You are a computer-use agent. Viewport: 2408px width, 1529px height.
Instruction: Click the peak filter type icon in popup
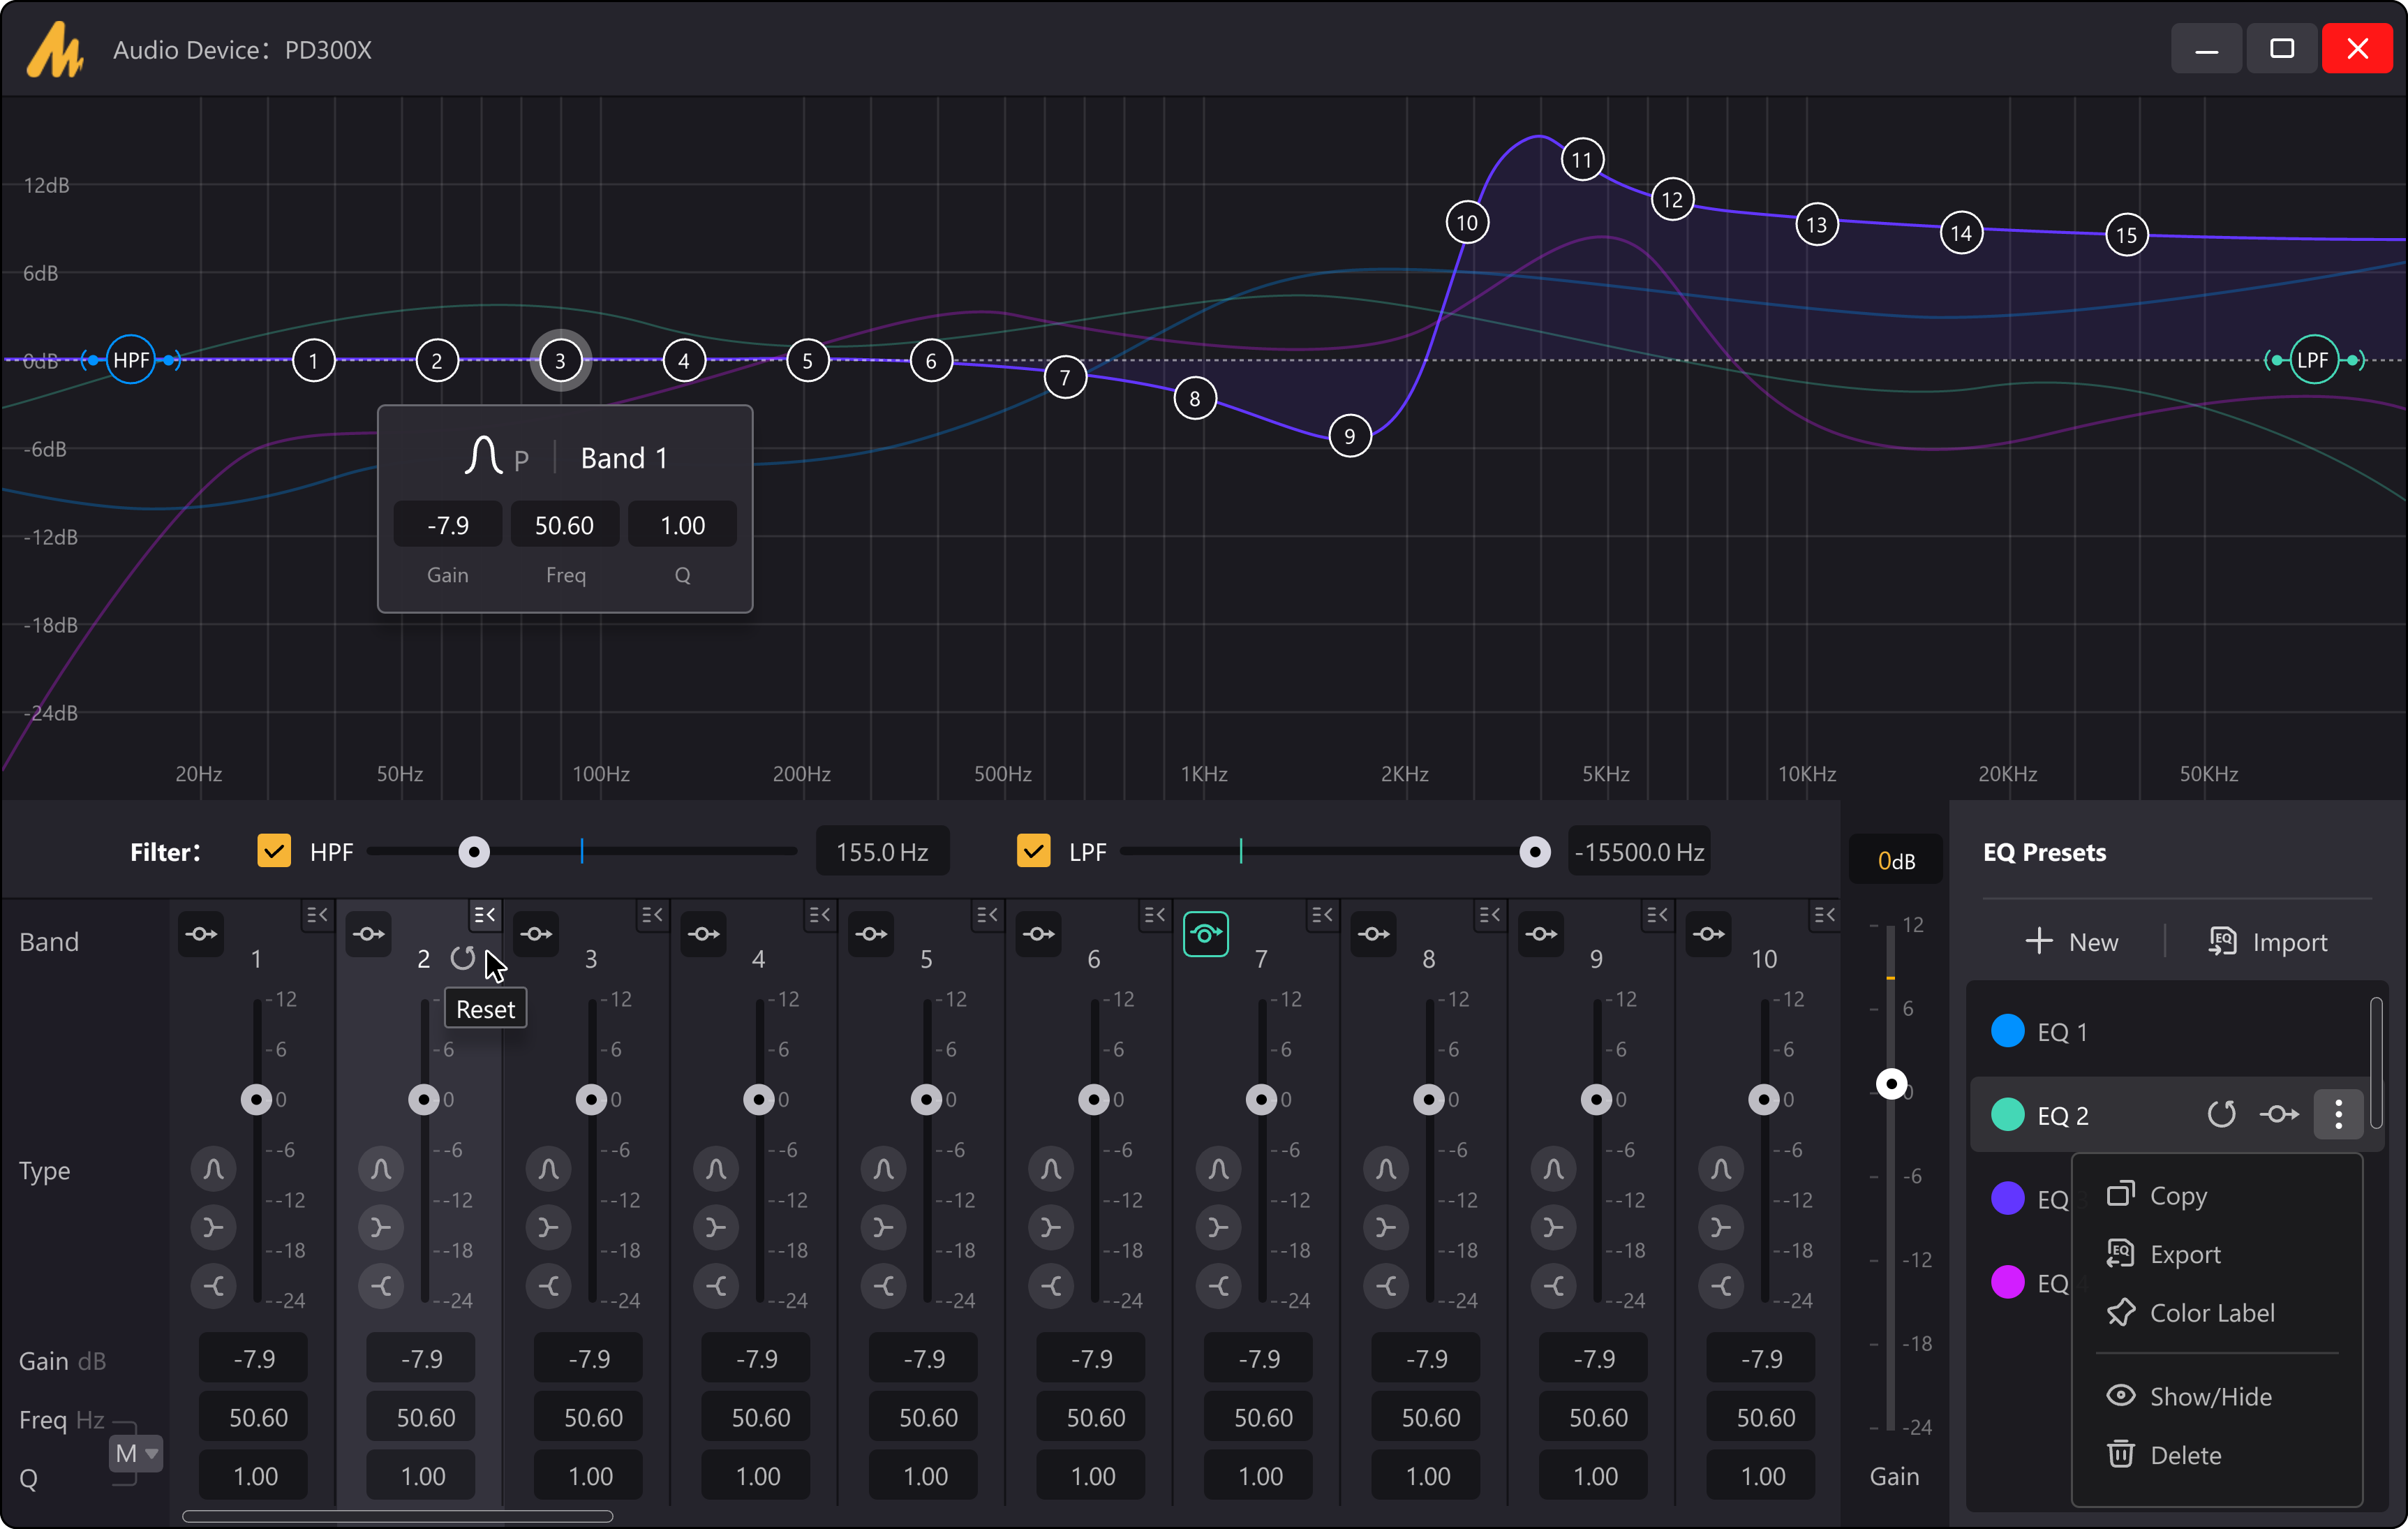483,456
